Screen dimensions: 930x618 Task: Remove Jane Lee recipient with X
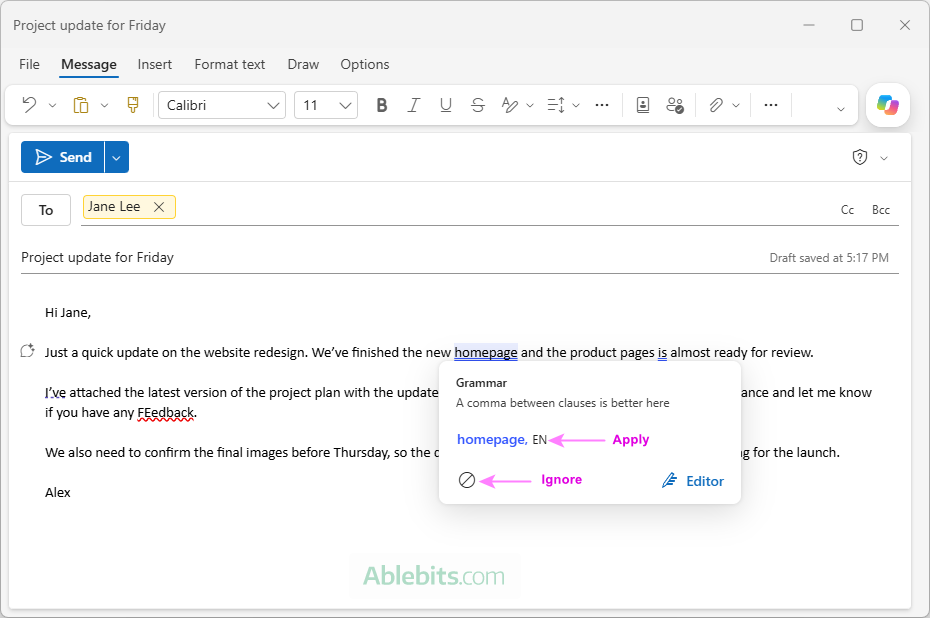tap(159, 206)
